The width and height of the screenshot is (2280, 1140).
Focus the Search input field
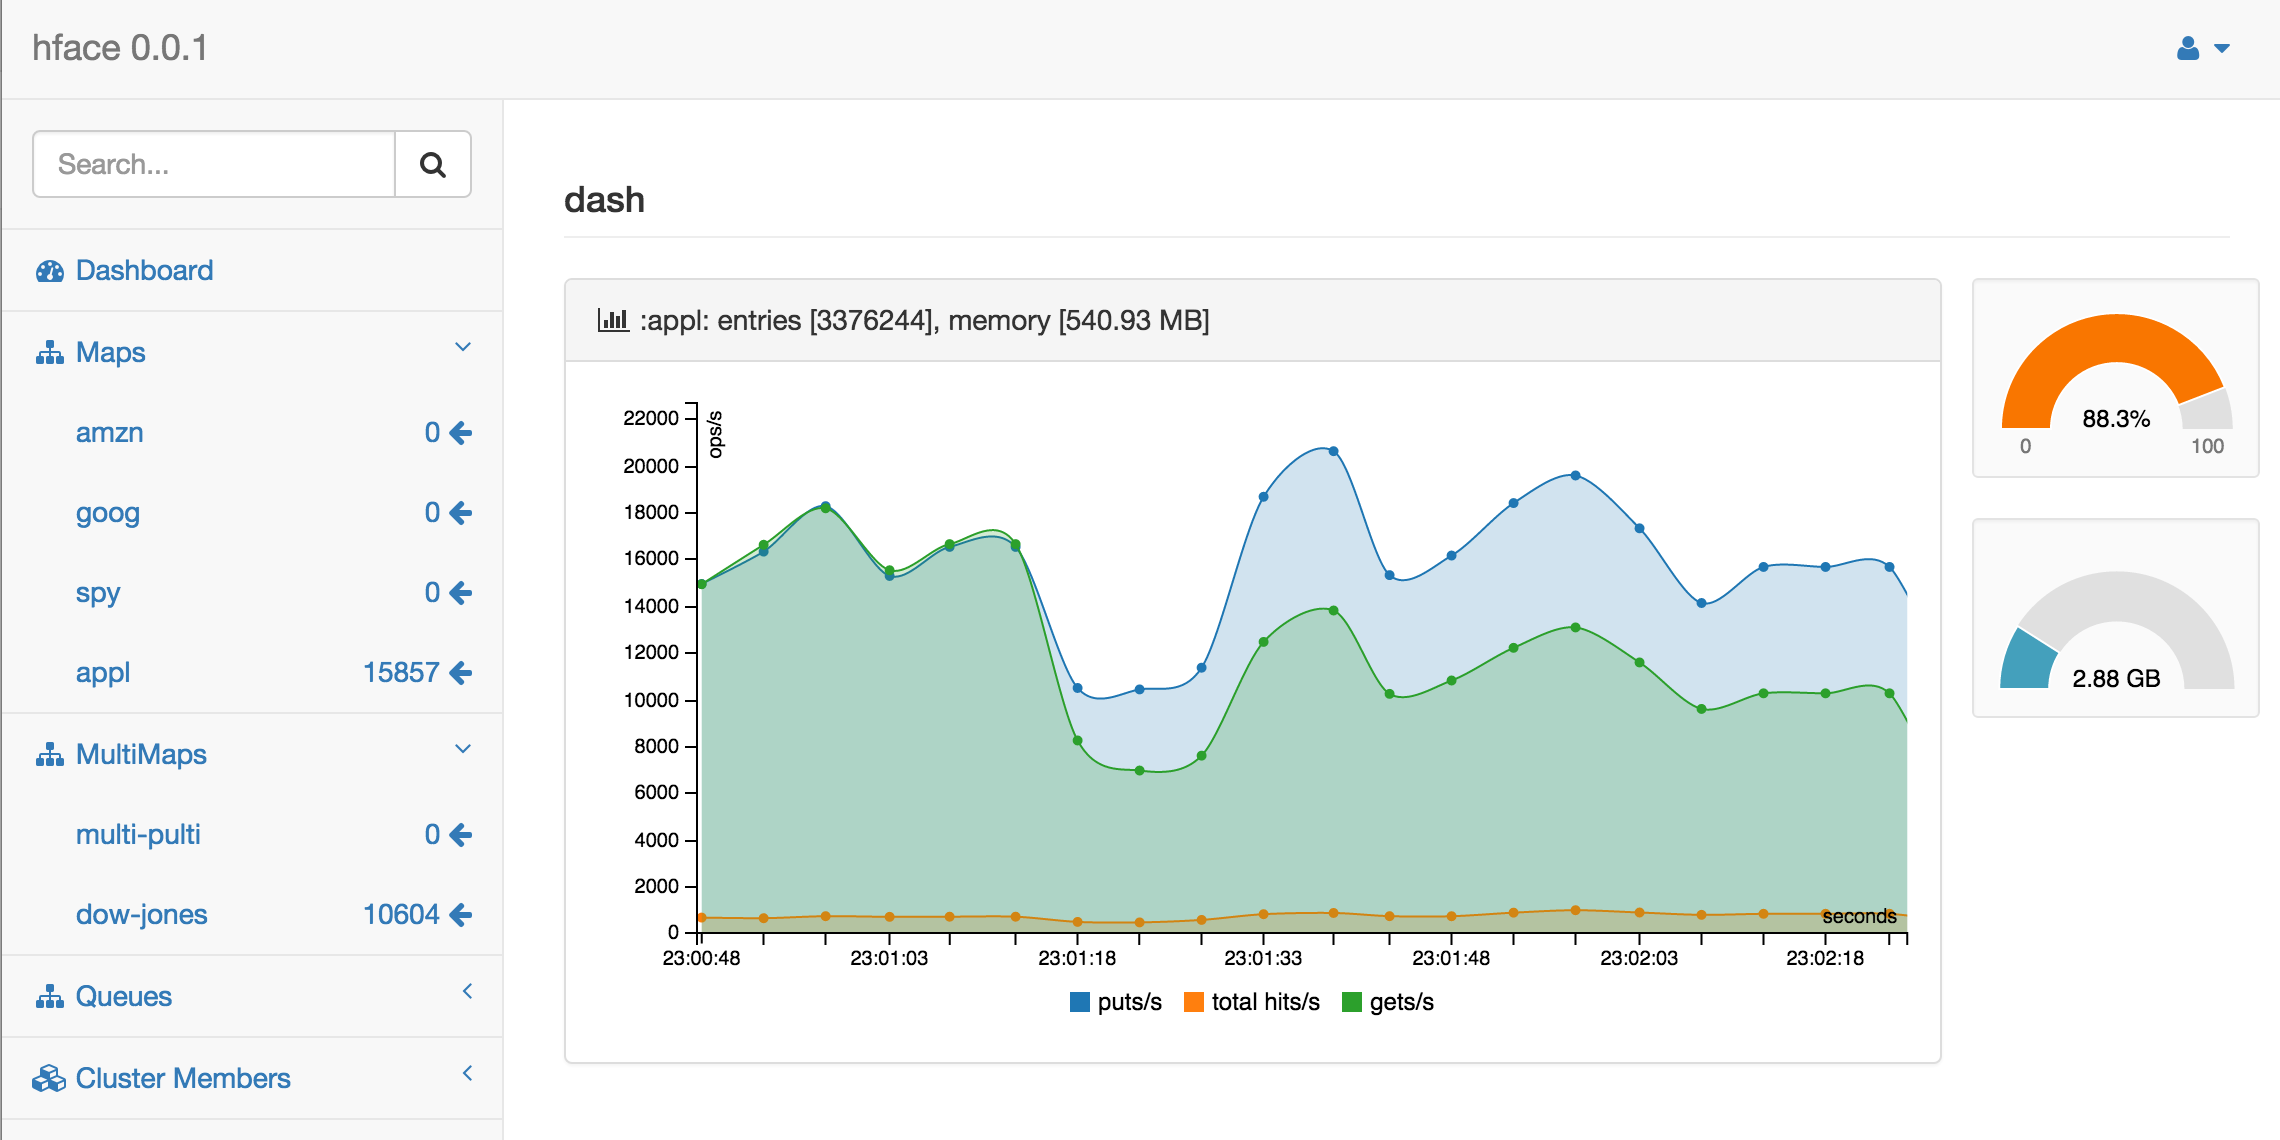tap(214, 164)
